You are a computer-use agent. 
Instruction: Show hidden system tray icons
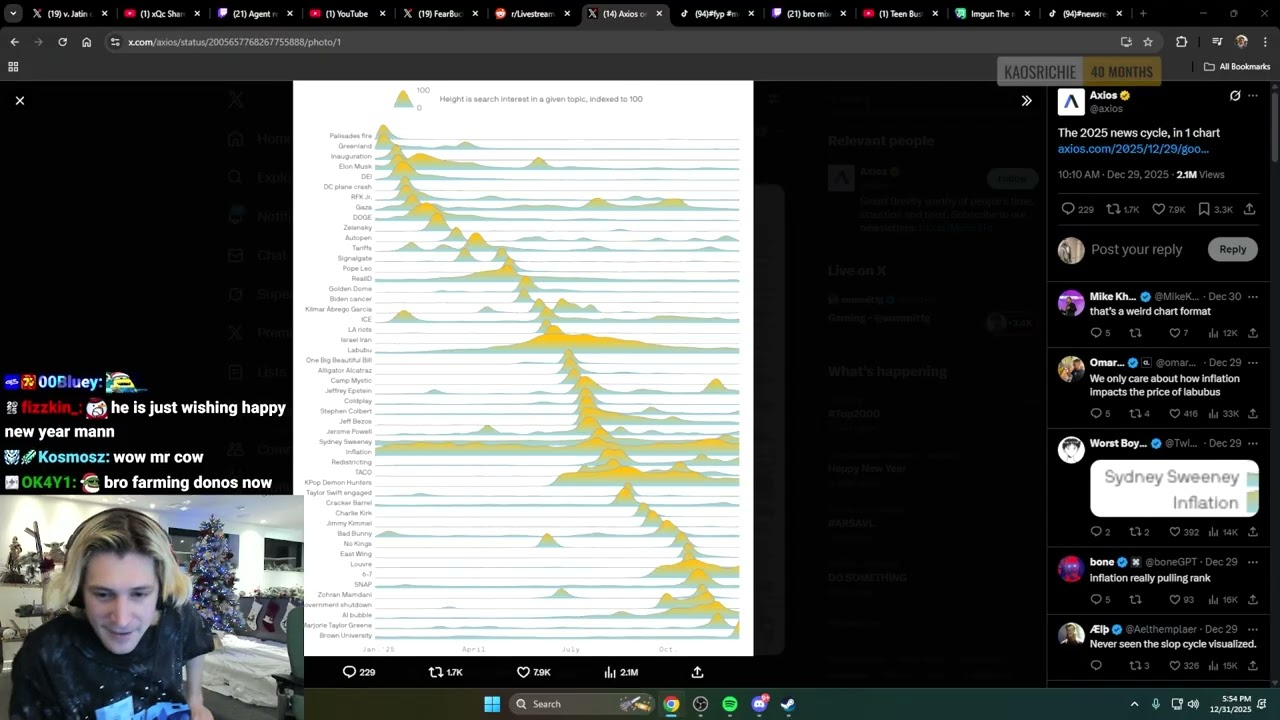[1134, 704]
